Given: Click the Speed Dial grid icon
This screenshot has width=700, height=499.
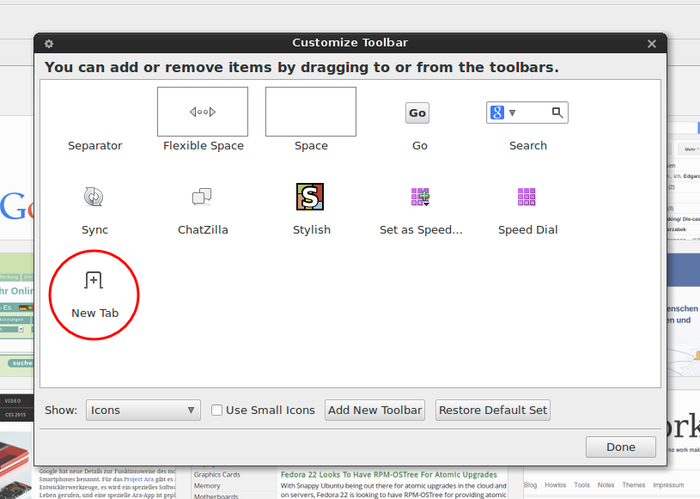Looking at the screenshot, I should click(x=527, y=197).
